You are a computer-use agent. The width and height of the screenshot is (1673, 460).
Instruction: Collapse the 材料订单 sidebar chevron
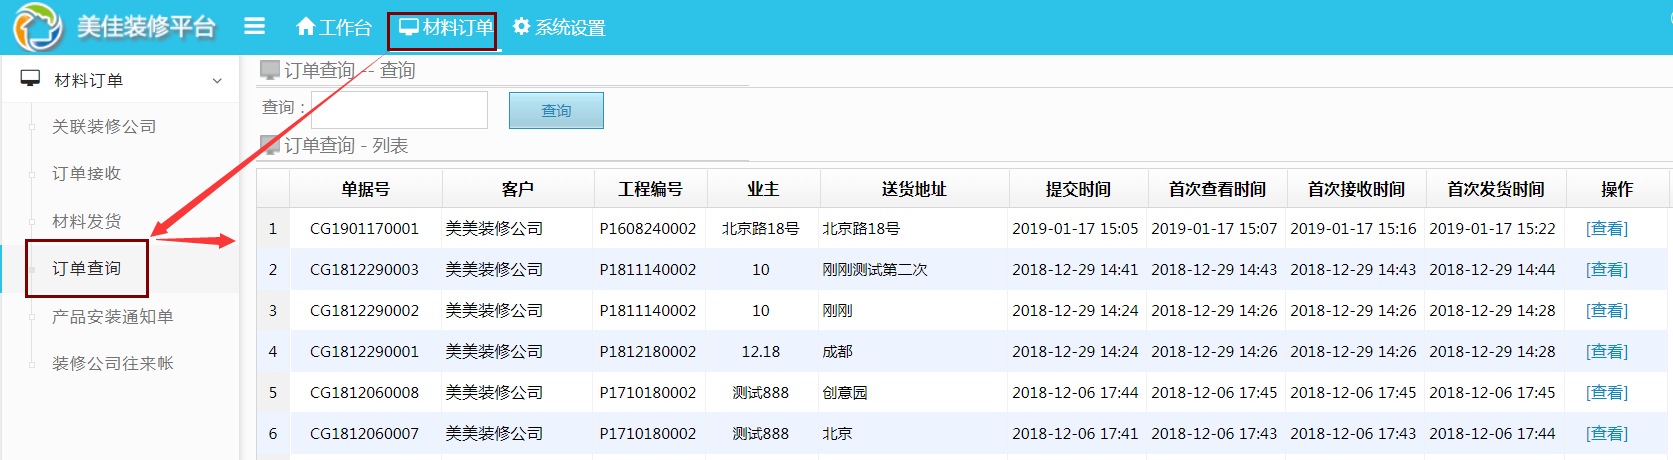point(217,80)
